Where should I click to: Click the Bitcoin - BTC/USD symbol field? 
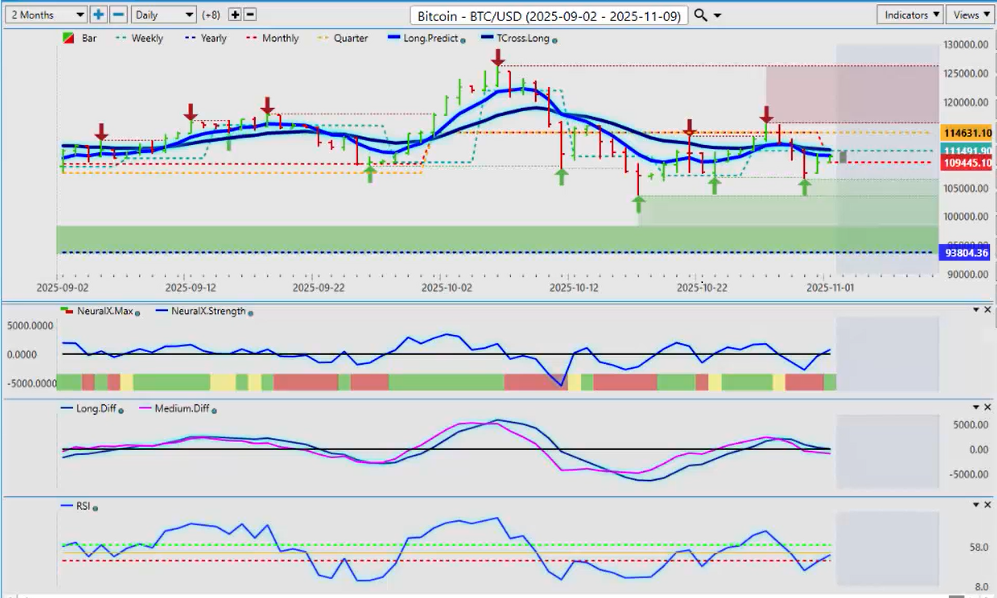click(548, 15)
